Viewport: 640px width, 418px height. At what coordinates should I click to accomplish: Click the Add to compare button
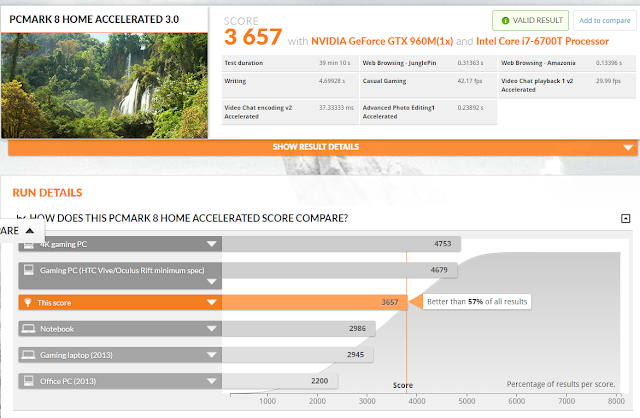pos(604,20)
